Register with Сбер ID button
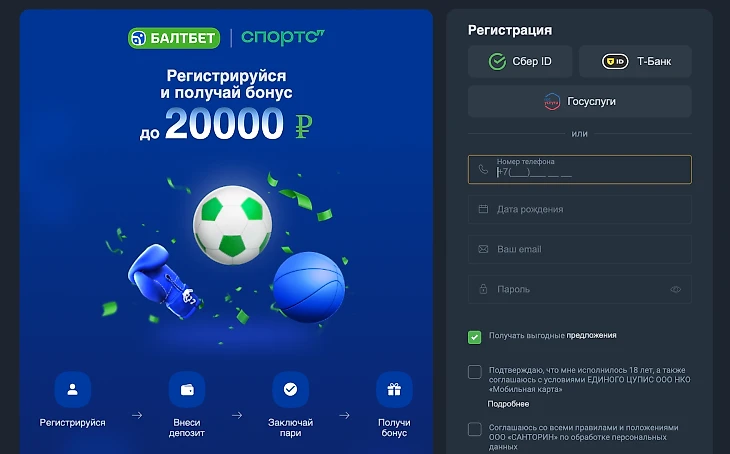Image resolution: width=730 pixels, height=454 pixels. point(520,61)
